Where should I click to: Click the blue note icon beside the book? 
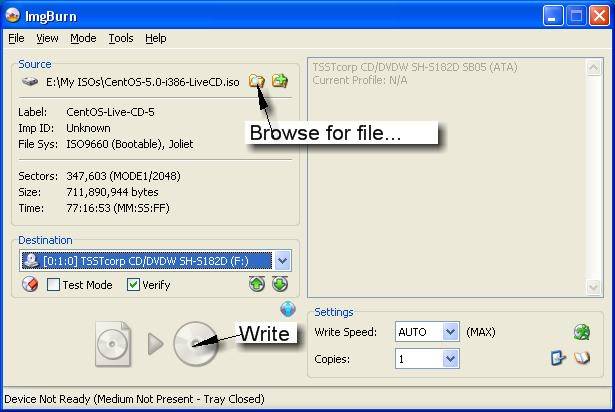coord(559,358)
